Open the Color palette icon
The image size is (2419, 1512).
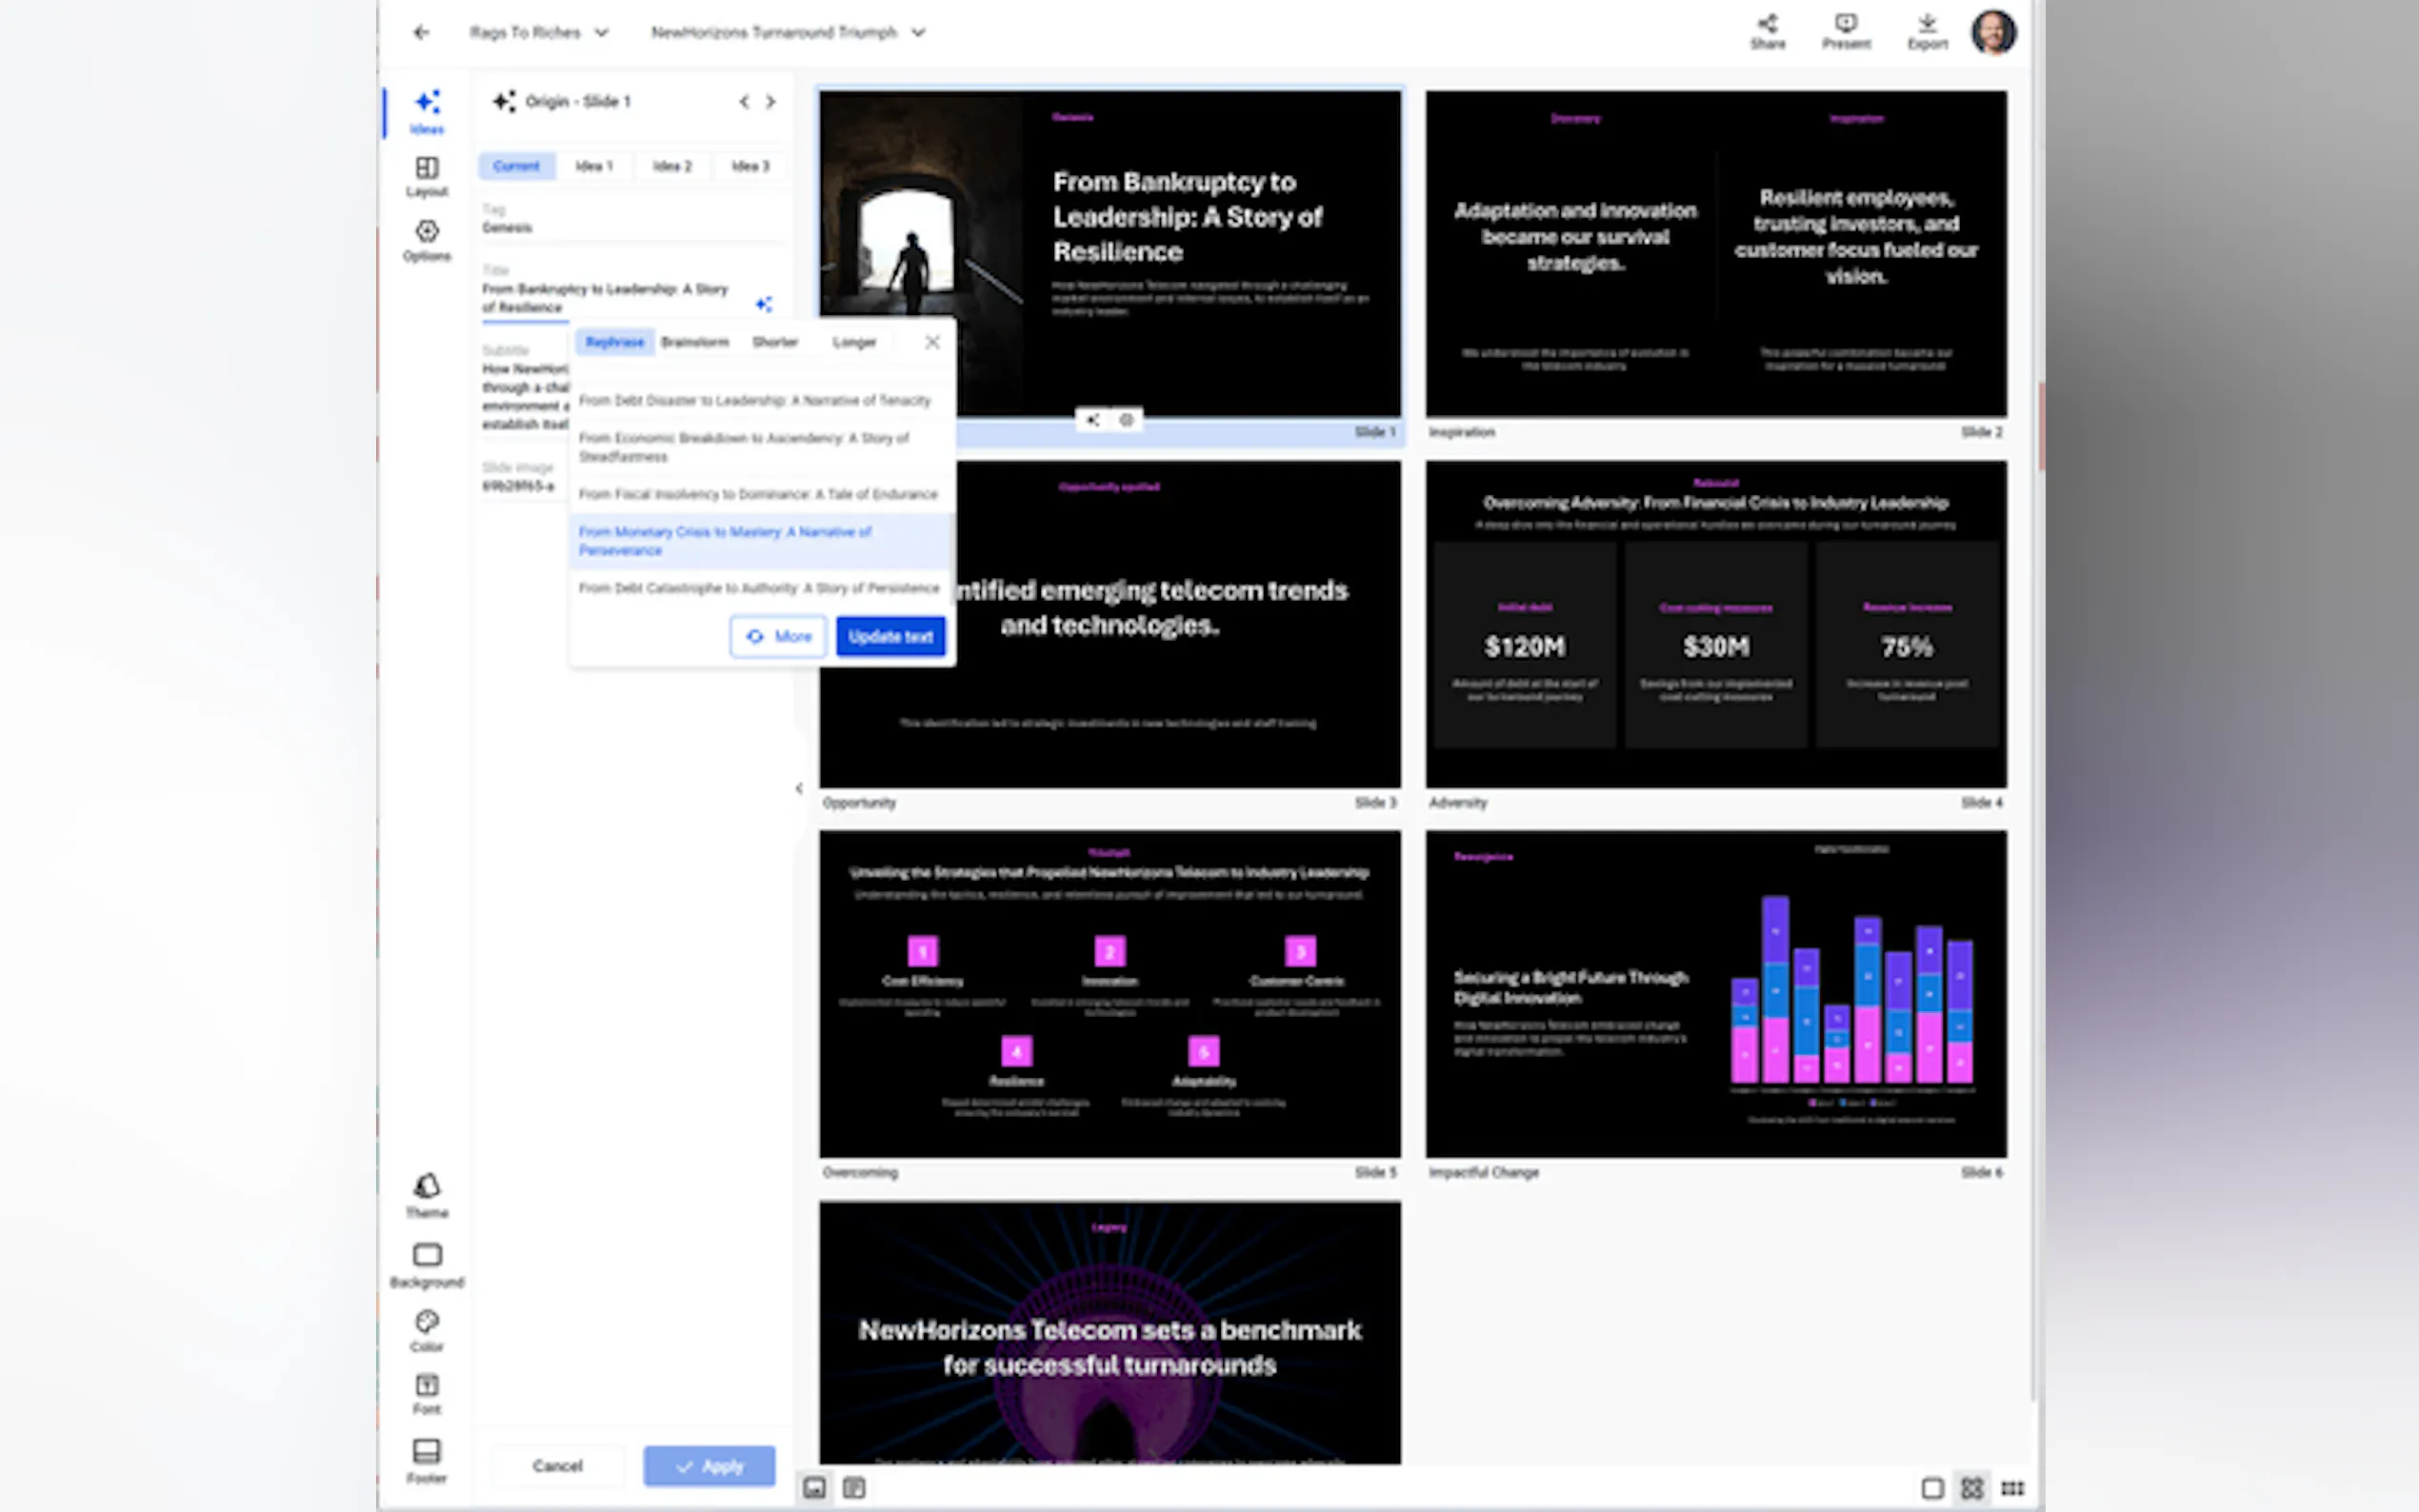(x=427, y=1322)
